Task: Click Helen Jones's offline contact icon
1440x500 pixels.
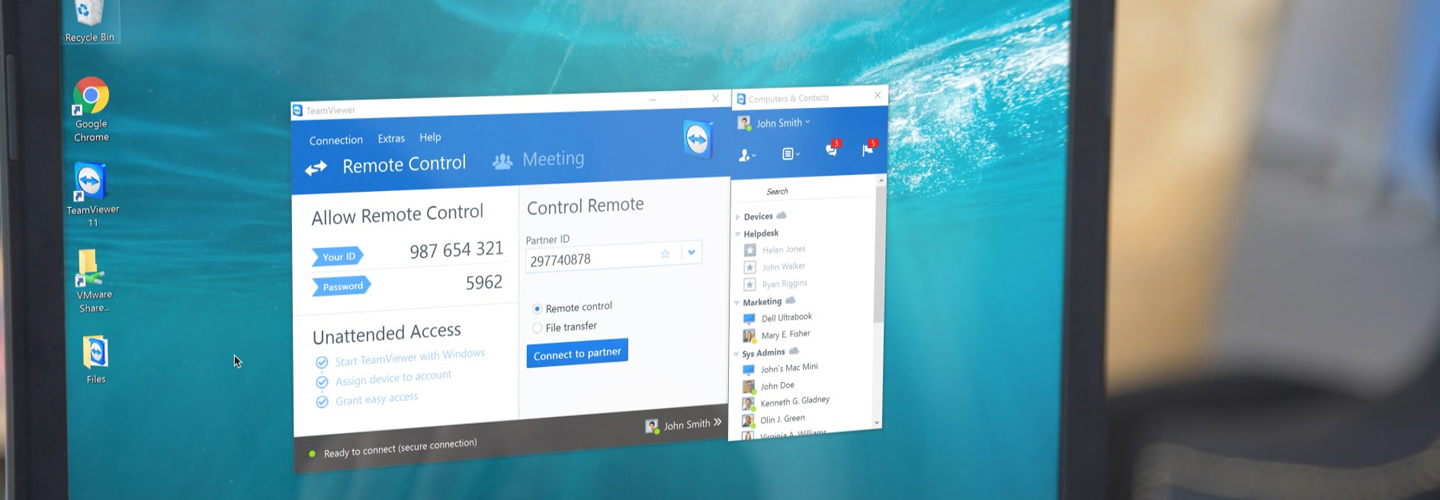Action: click(x=750, y=250)
